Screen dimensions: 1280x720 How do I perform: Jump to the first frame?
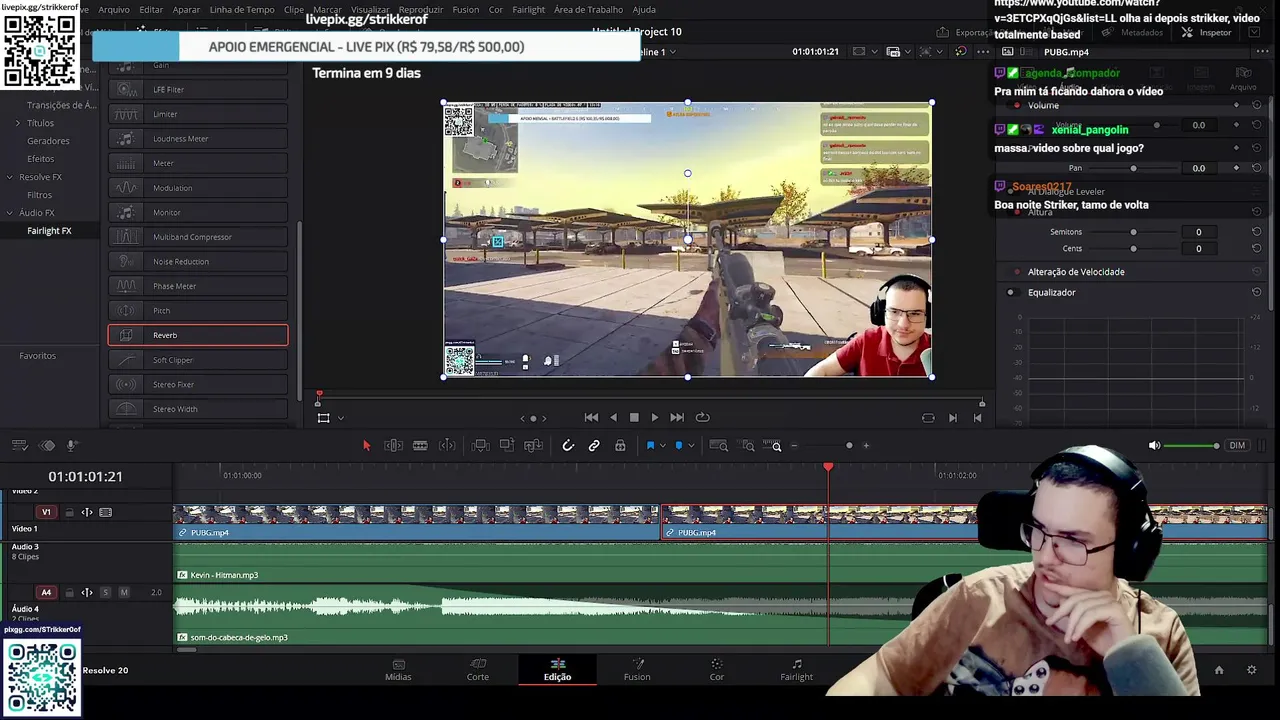coord(591,418)
